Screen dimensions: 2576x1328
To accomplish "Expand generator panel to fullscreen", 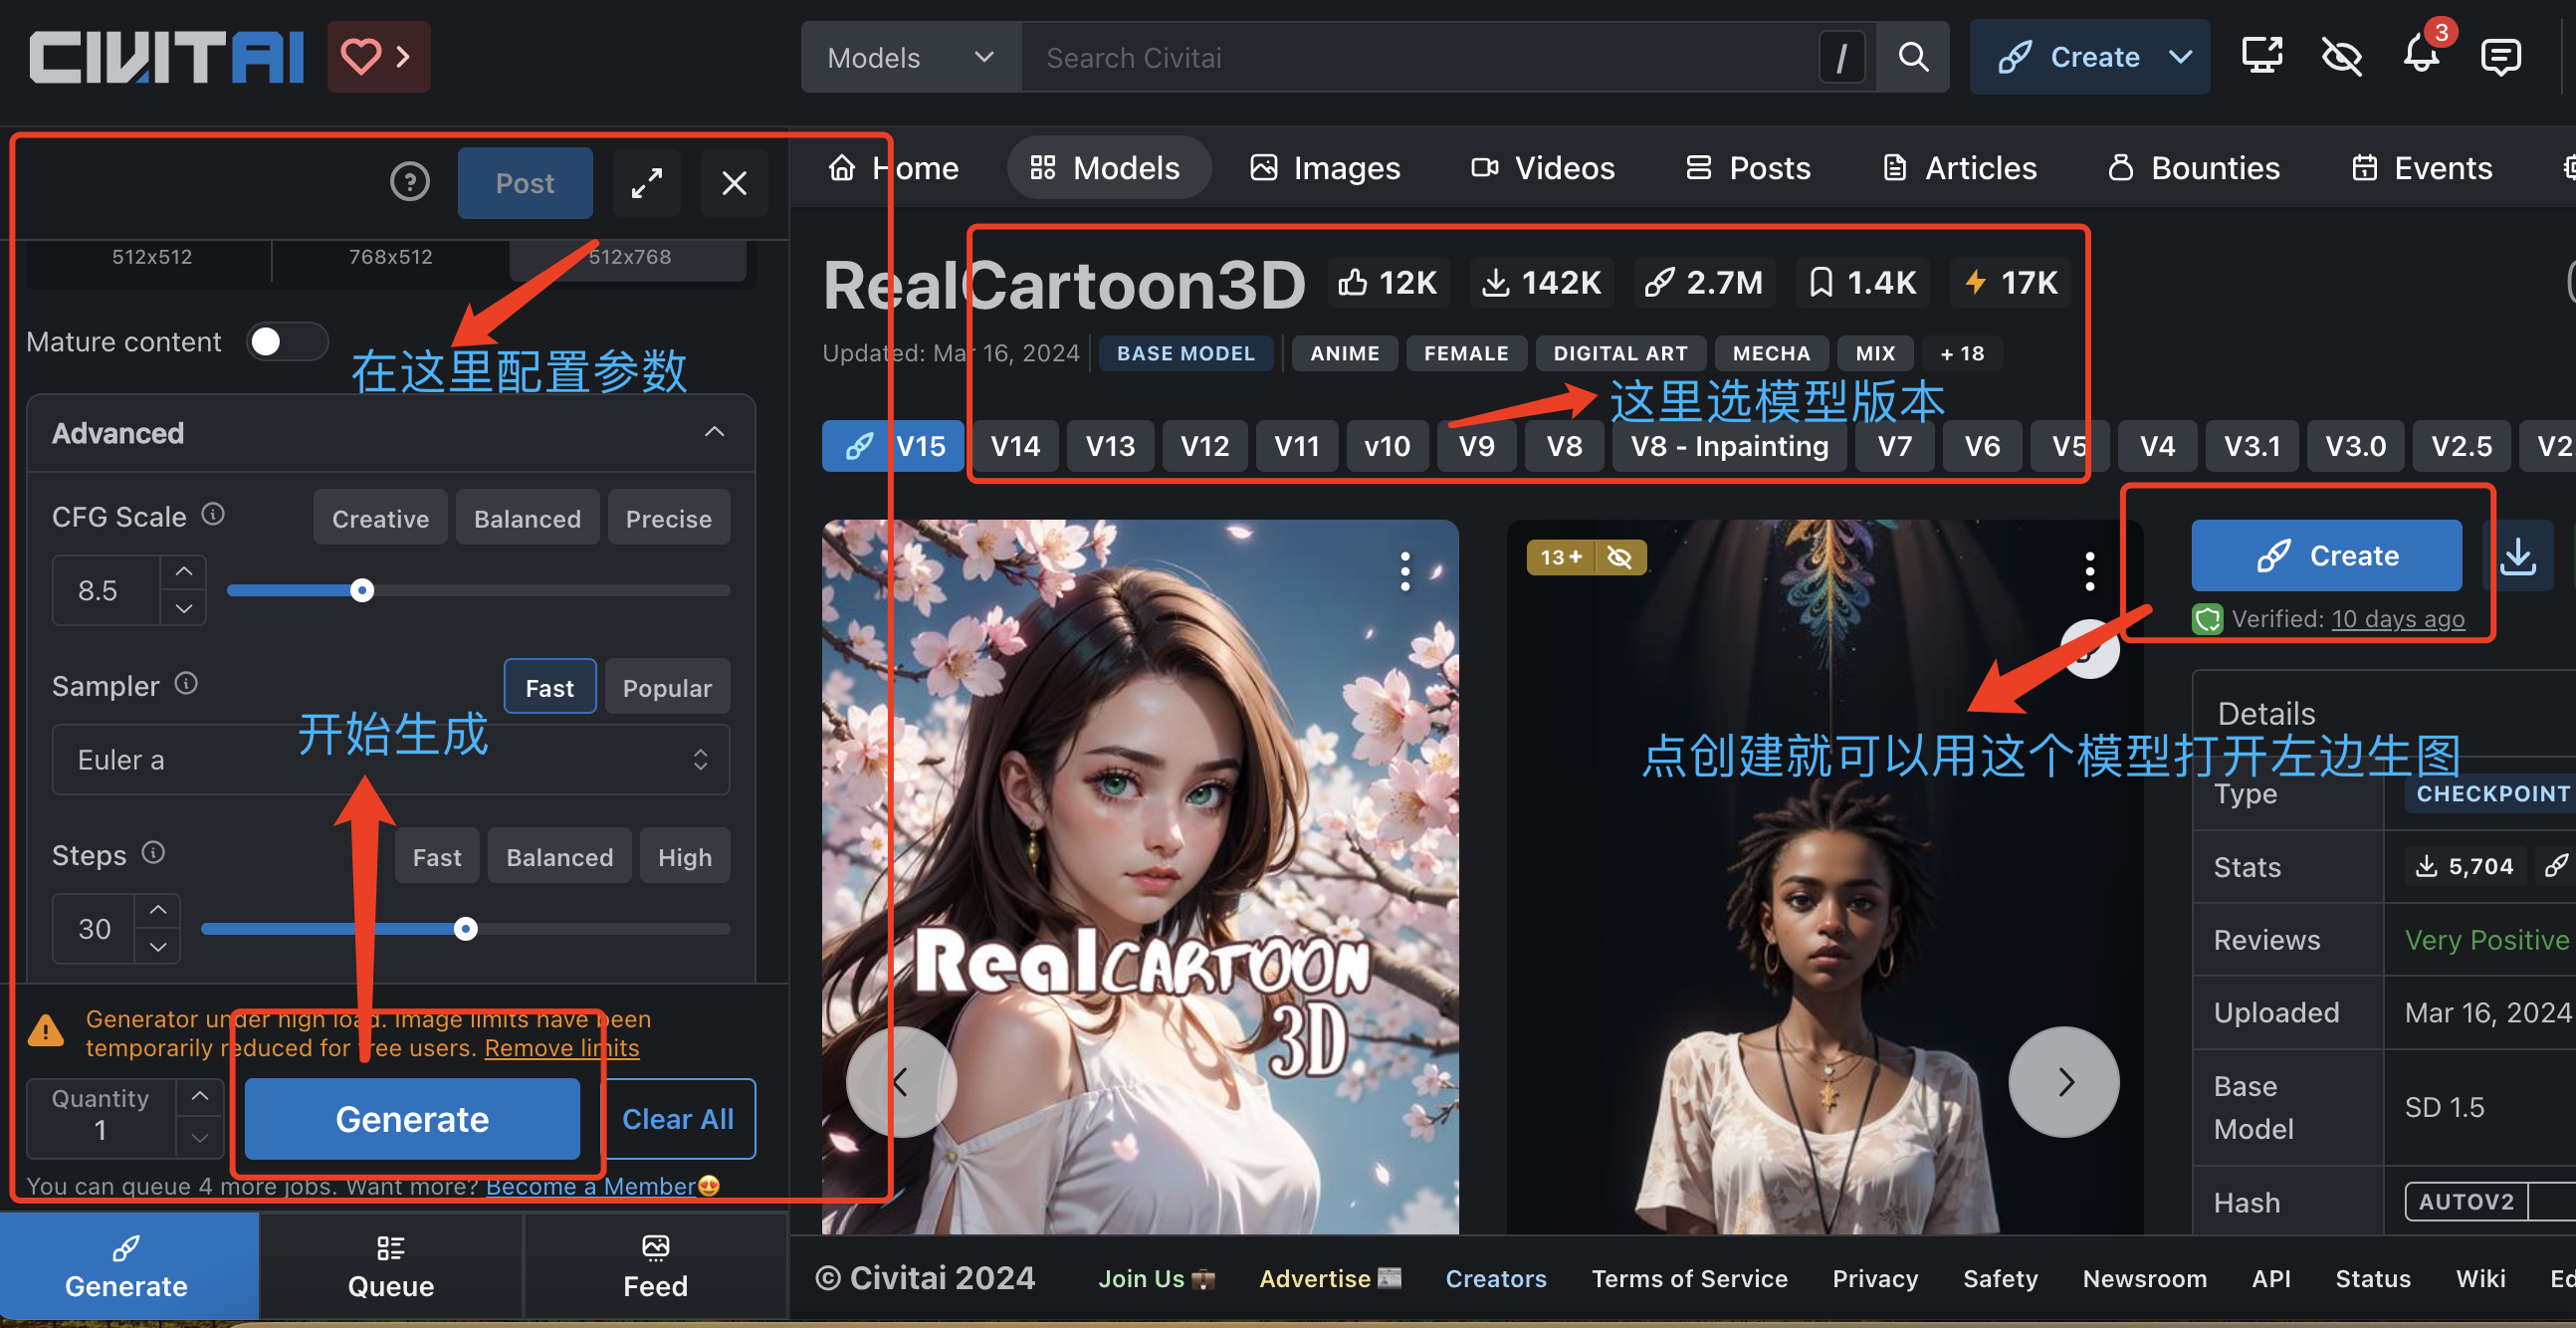I will pos(647,183).
